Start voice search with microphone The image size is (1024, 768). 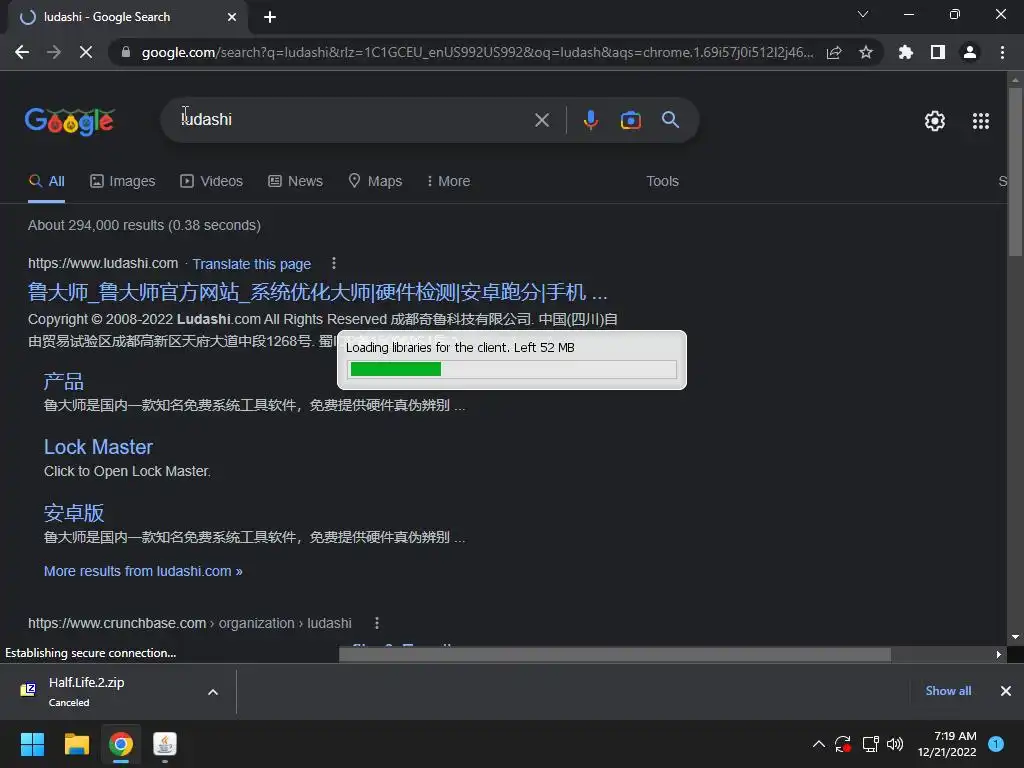tap(590, 120)
